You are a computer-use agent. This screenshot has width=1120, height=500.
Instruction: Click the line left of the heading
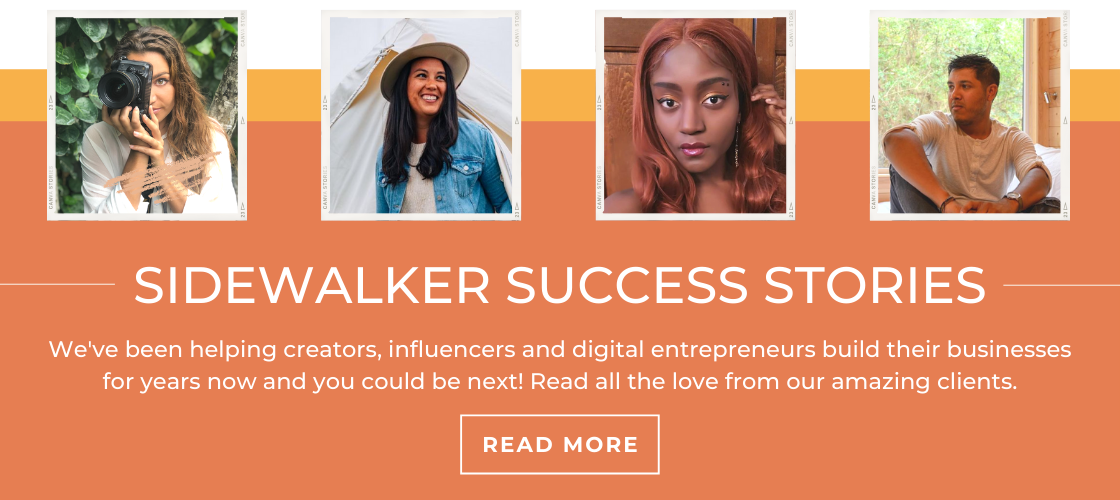[x=57, y=284]
